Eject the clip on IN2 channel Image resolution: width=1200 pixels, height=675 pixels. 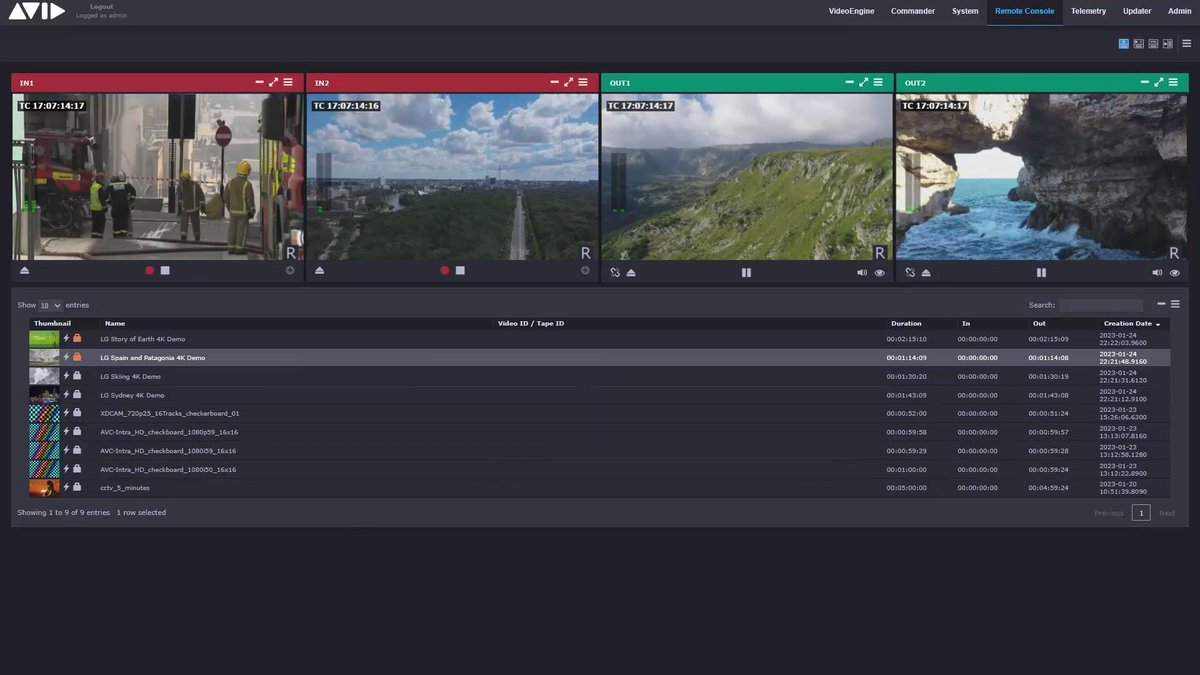point(320,271)
